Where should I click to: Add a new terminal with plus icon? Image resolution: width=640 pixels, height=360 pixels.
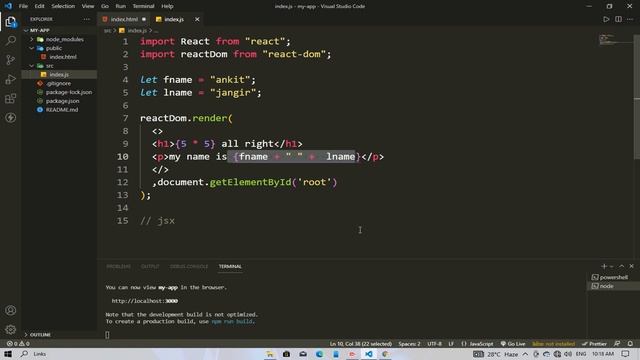(604, 266)
